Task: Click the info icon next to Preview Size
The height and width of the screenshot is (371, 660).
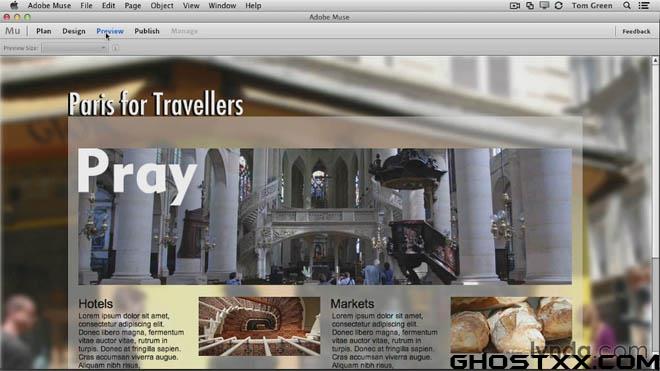Action: click(115, 48)
